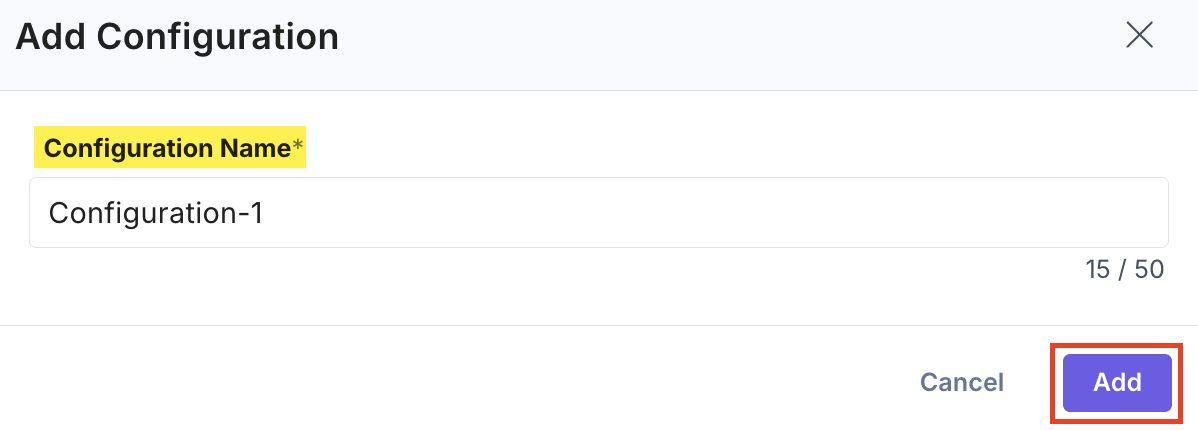Click the Configuration Name label

tap(167, 149)
